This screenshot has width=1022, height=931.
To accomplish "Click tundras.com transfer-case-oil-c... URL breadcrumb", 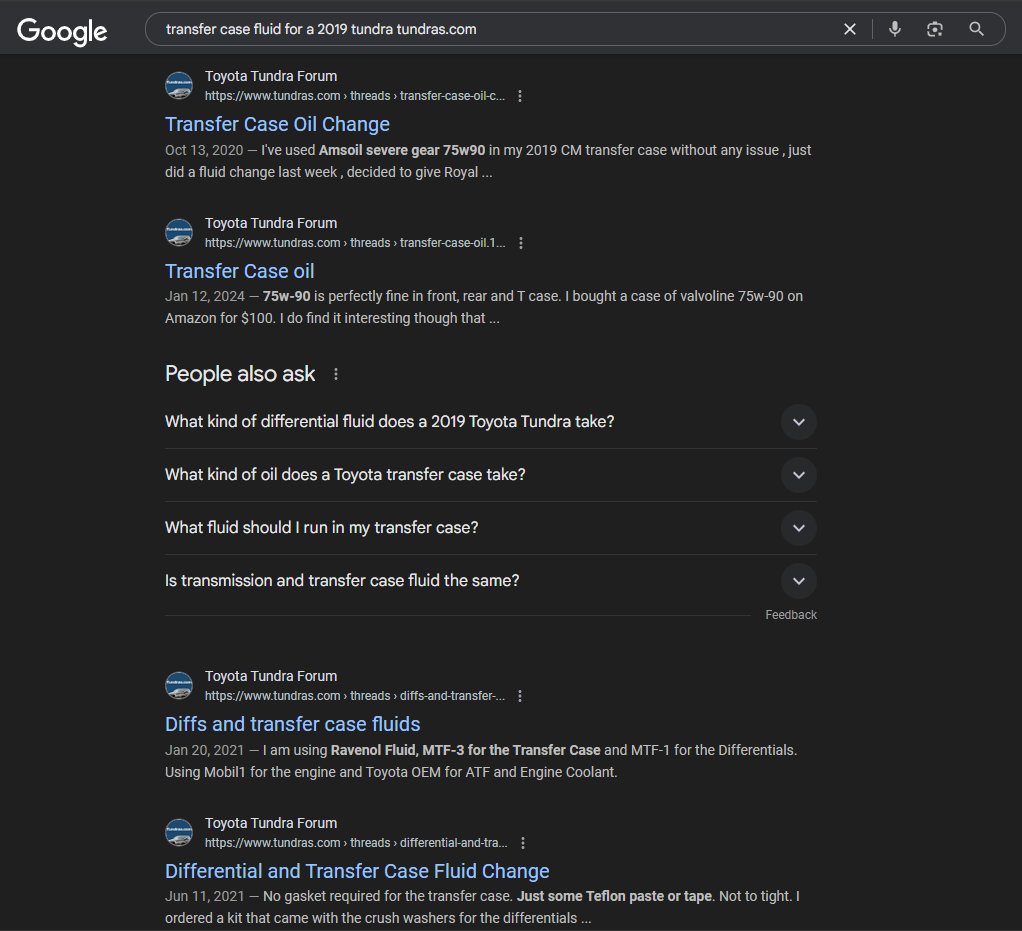I will (x=355, y=96).
